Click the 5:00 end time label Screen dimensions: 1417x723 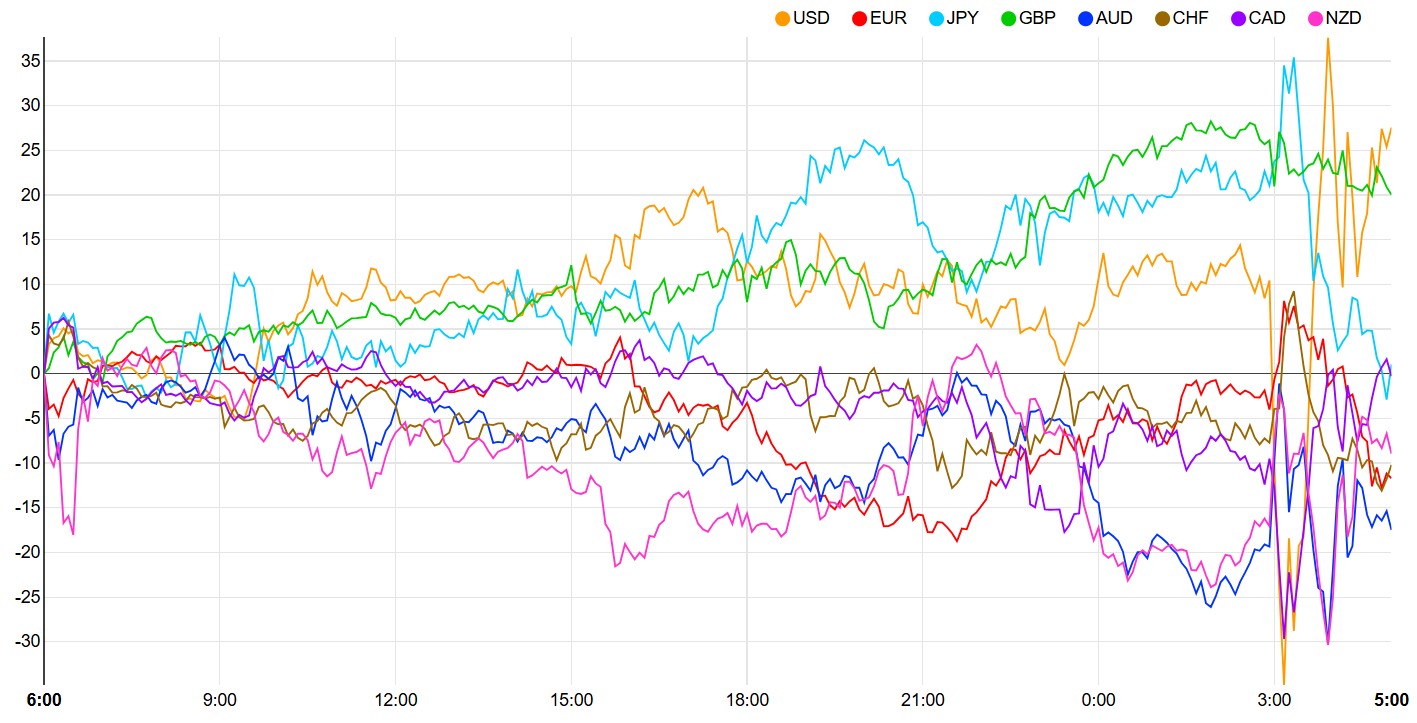pyautogui.click(x=1390, y=700)
